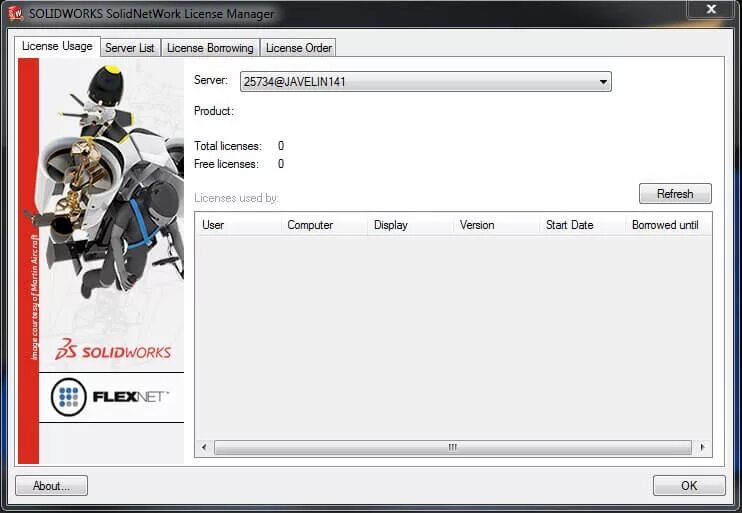Close the License Manager window

(x=711, y=9)
